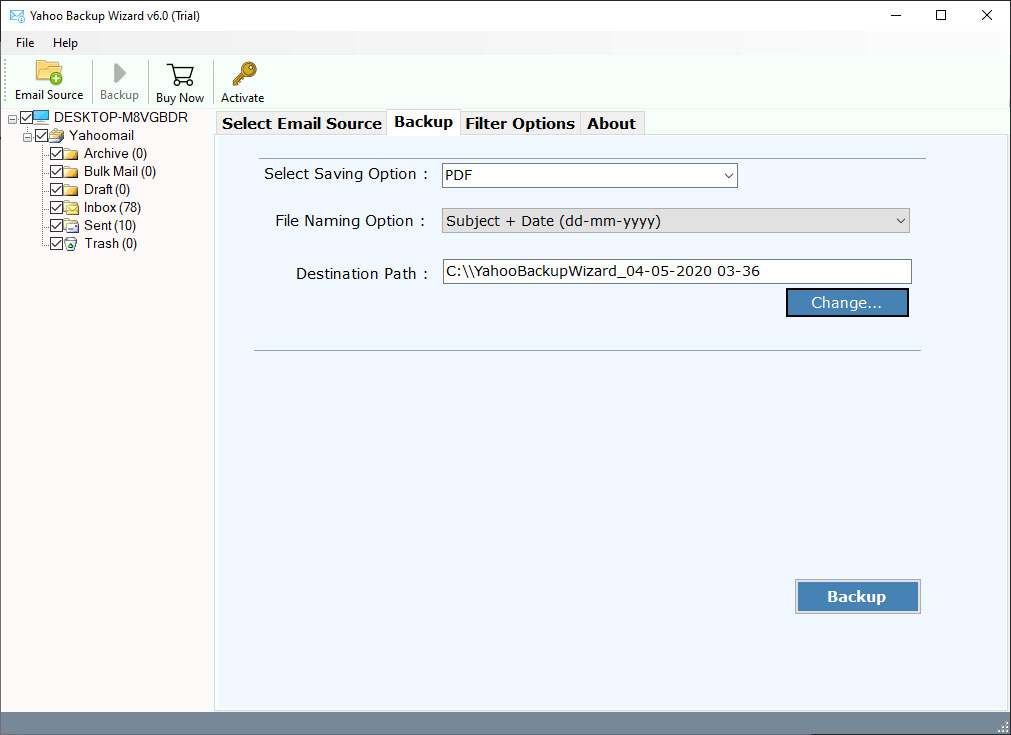Select the Sent (10) tree label
The image size is (1011, 735).
[110, 226]
